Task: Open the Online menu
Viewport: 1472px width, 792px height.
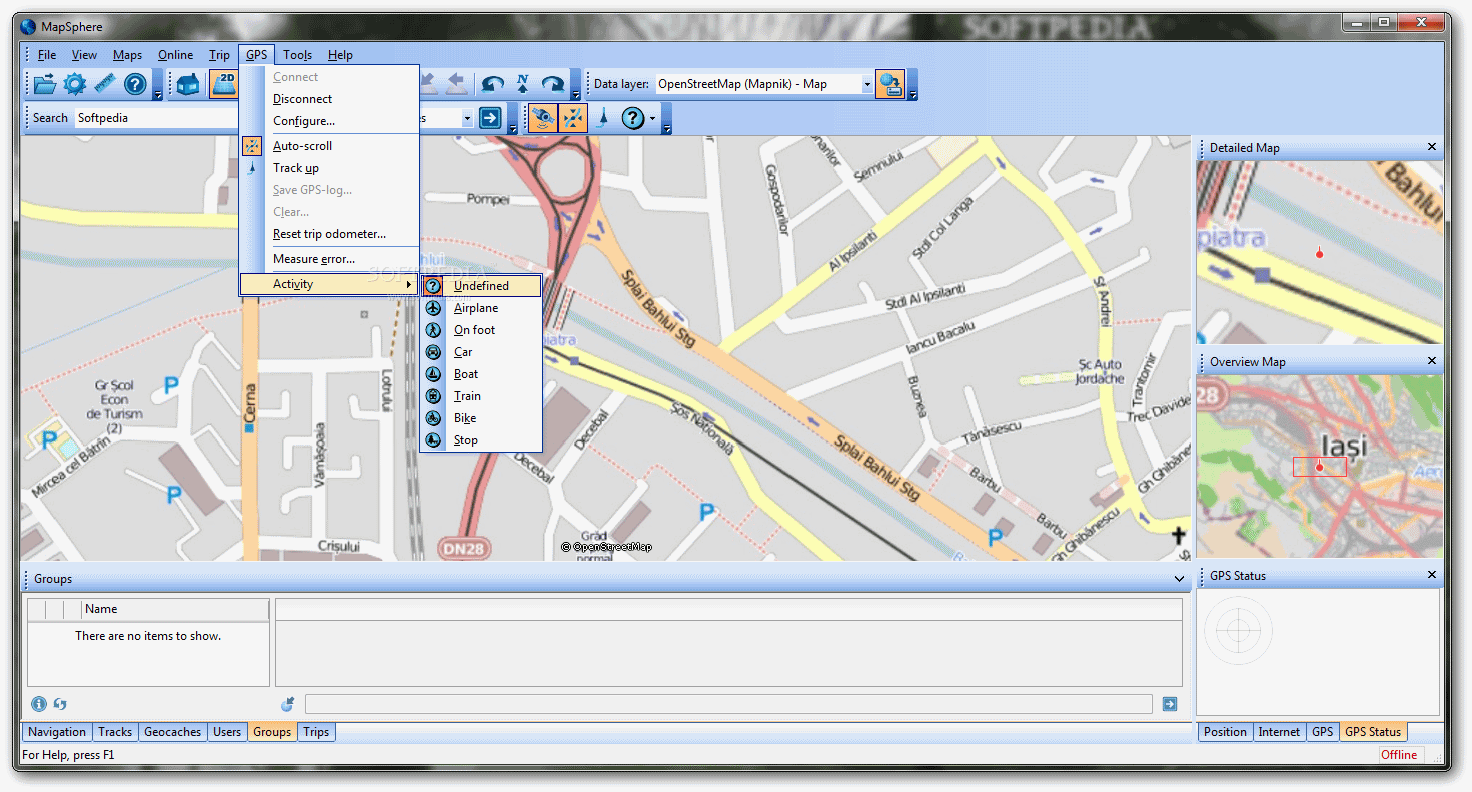Action: 175,55
